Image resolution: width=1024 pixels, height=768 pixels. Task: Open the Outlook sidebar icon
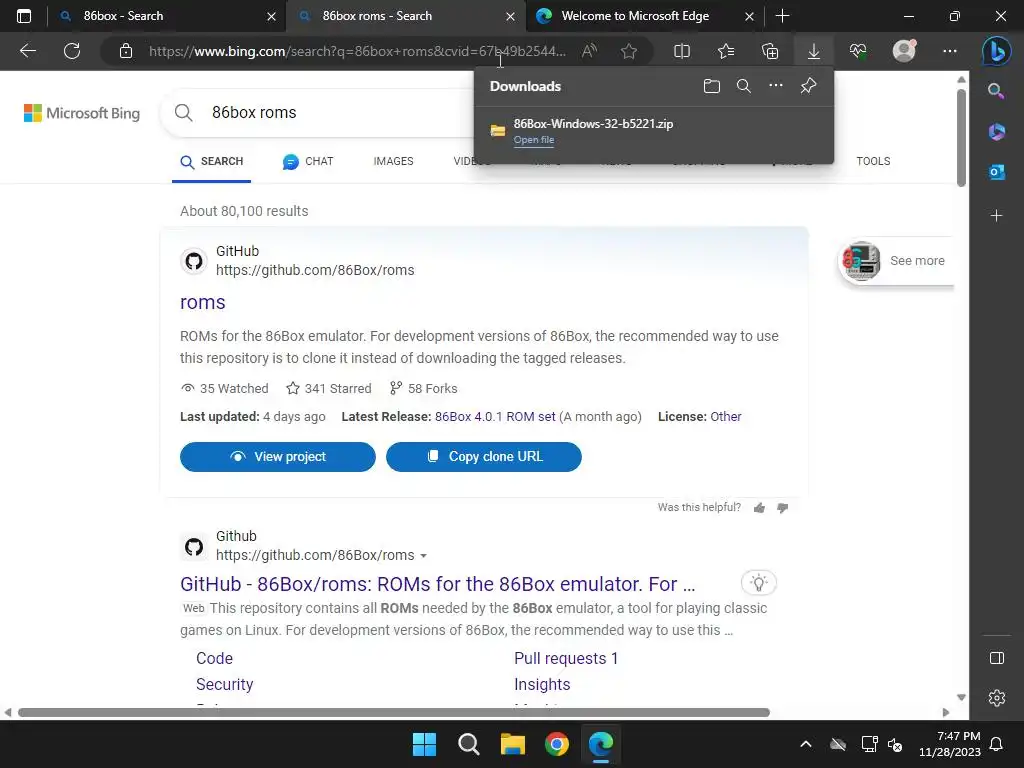click(x=996, y=172)
